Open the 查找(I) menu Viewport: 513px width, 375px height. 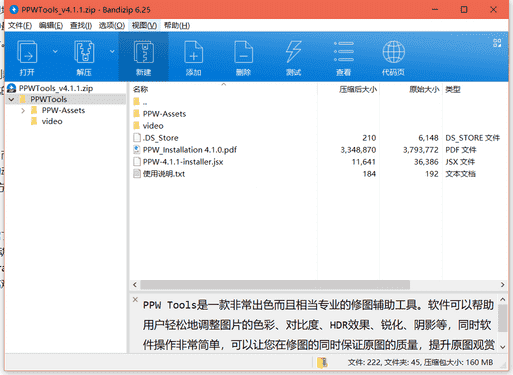tap(81, 26)
